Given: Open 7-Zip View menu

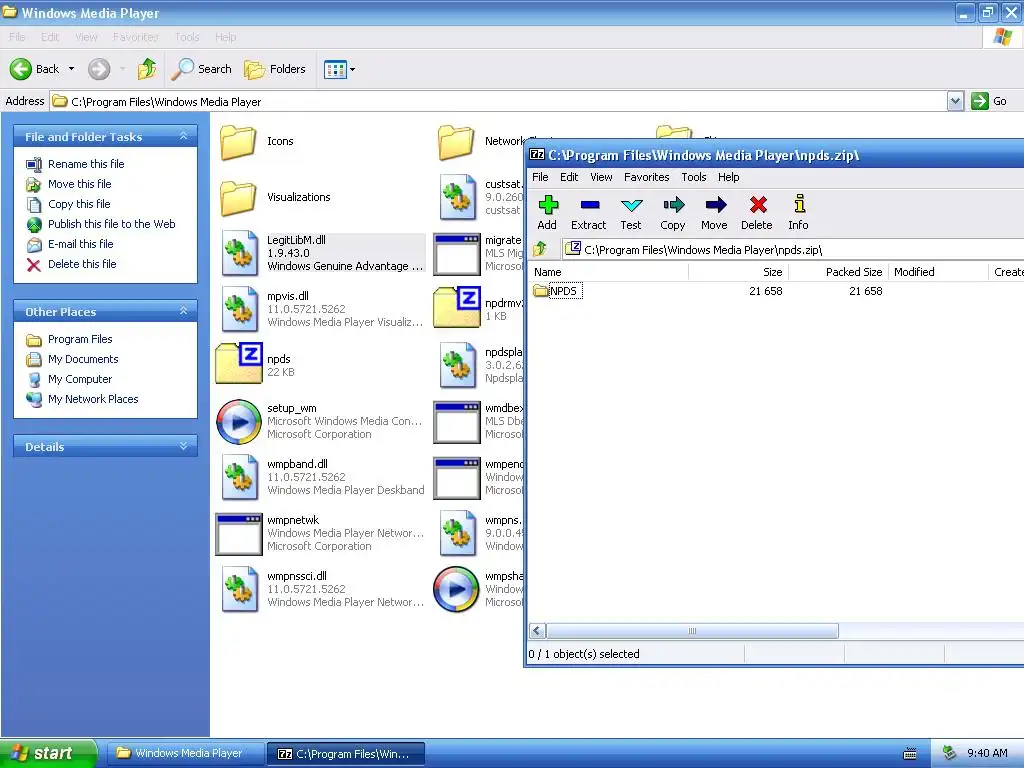Looking at the screenshot, I should [601, 177].
